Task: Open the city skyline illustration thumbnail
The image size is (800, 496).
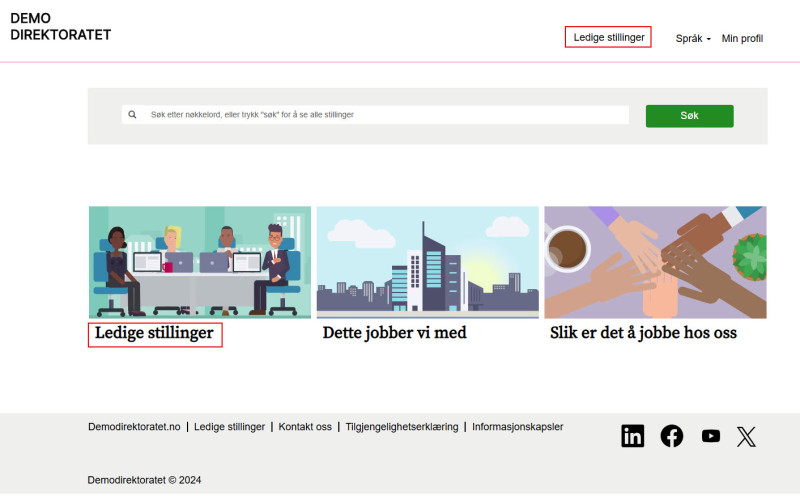Action: coord(428,262)
